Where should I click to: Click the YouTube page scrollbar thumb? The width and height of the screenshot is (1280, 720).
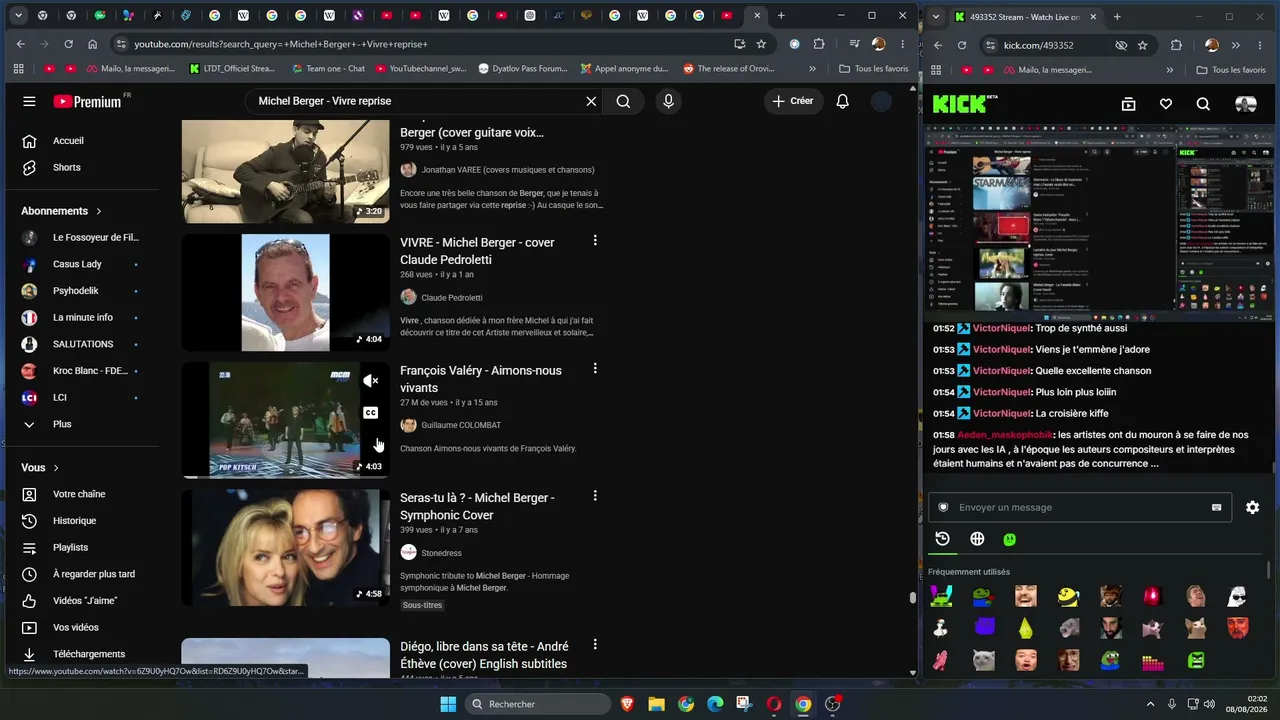(912, 598)
